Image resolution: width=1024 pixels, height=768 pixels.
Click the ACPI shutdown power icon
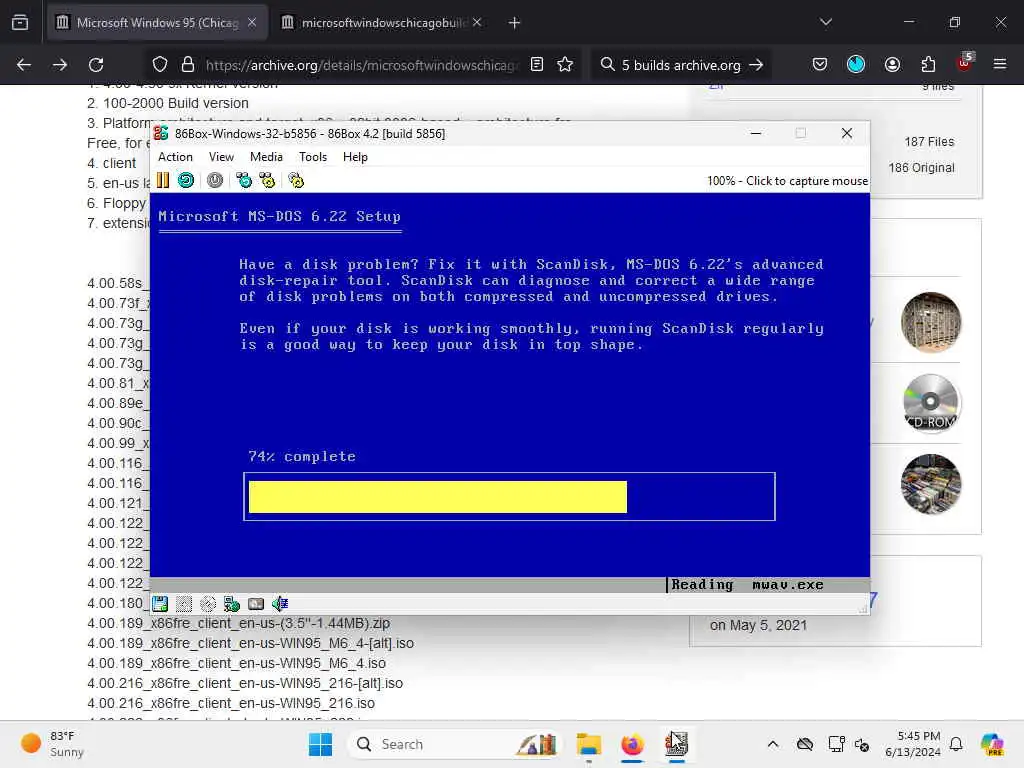(215, 180)
